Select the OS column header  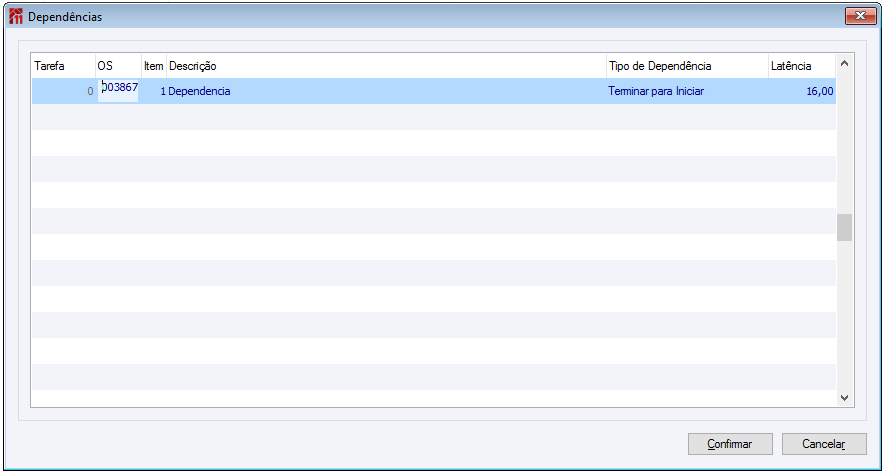[118, 66]
